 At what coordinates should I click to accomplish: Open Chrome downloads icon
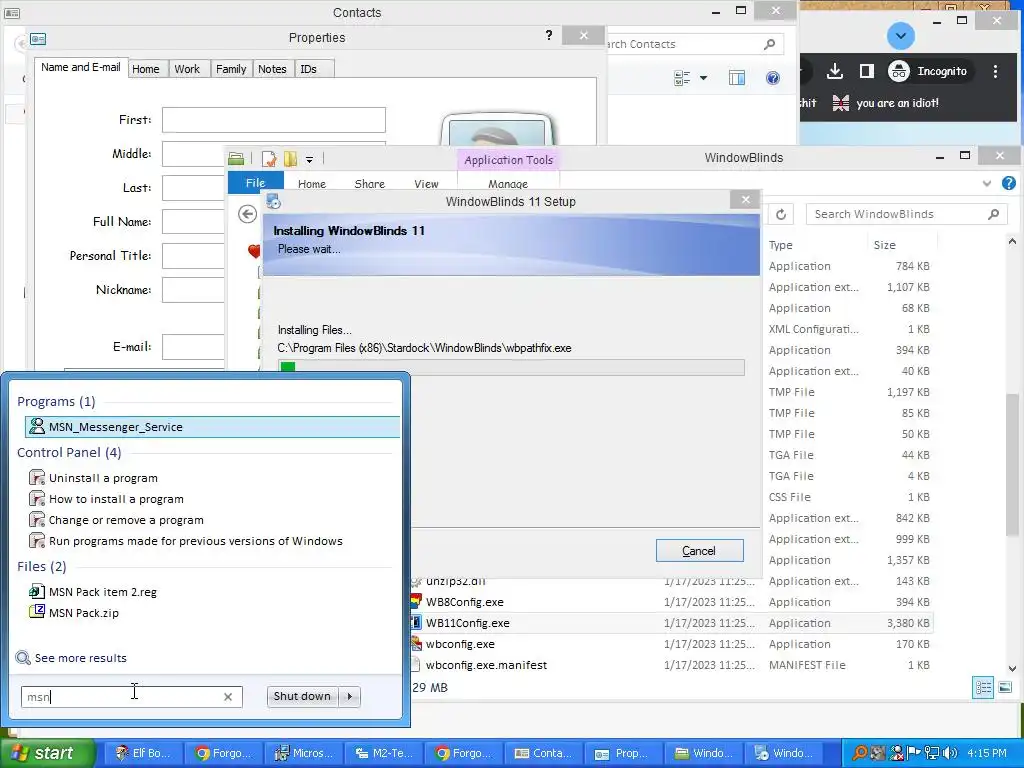[835, 71]
